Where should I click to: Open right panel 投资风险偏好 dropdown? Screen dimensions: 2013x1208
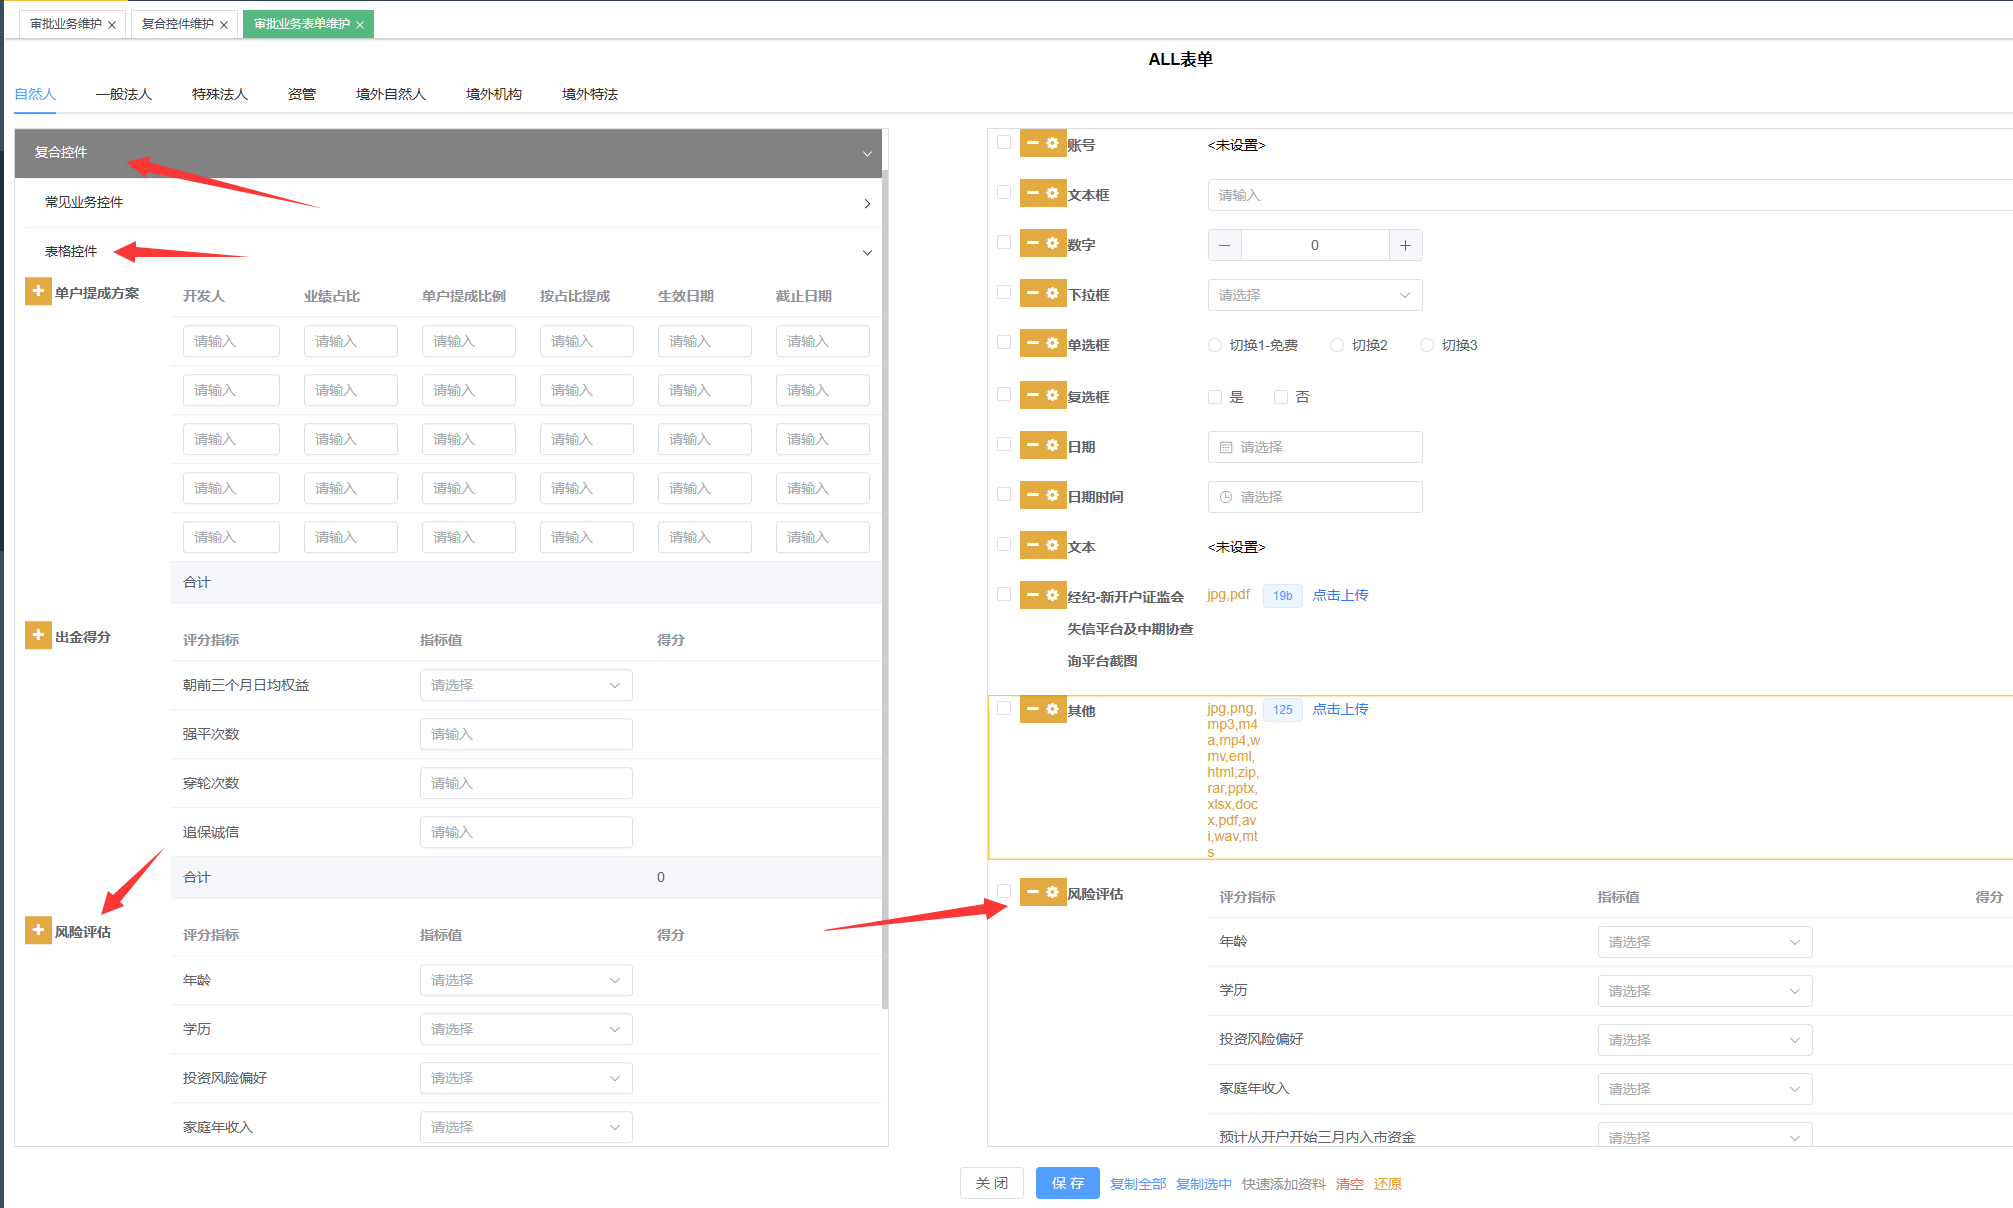coord(1705,1040)
